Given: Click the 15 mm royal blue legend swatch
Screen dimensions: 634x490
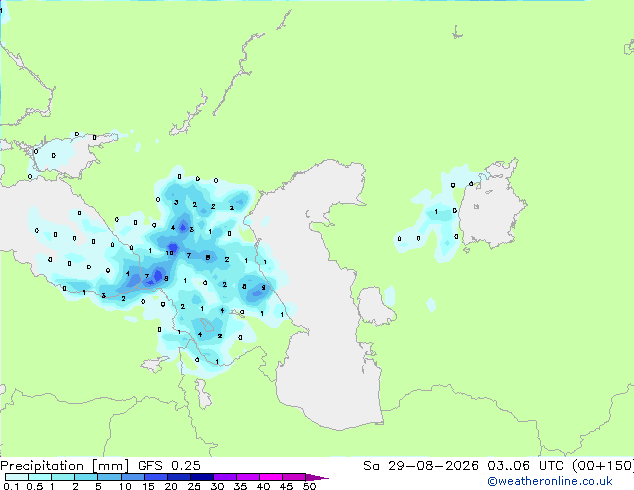Looking at the screenshot, I should point(155,477).
